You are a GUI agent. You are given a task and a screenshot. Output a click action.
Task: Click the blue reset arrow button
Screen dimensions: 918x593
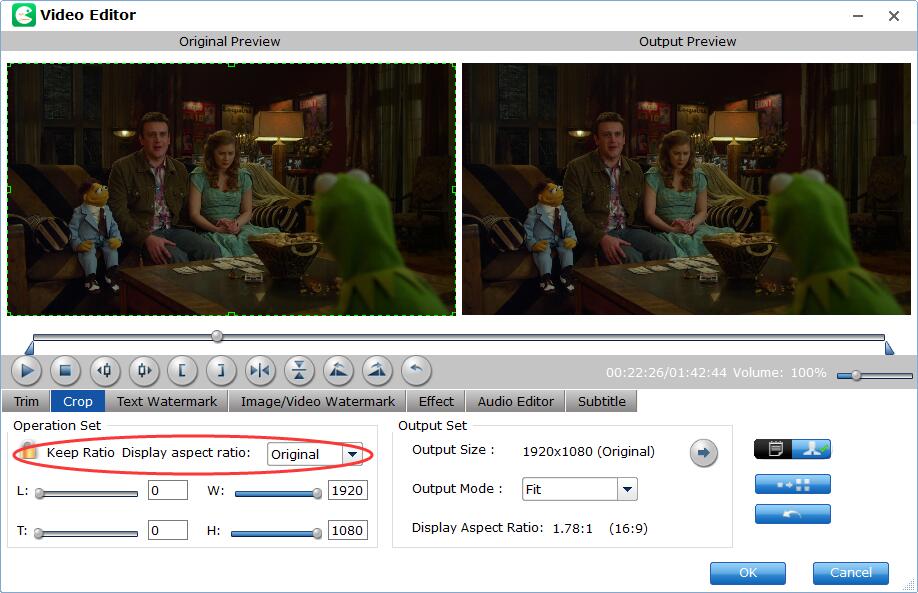point(793,514)
